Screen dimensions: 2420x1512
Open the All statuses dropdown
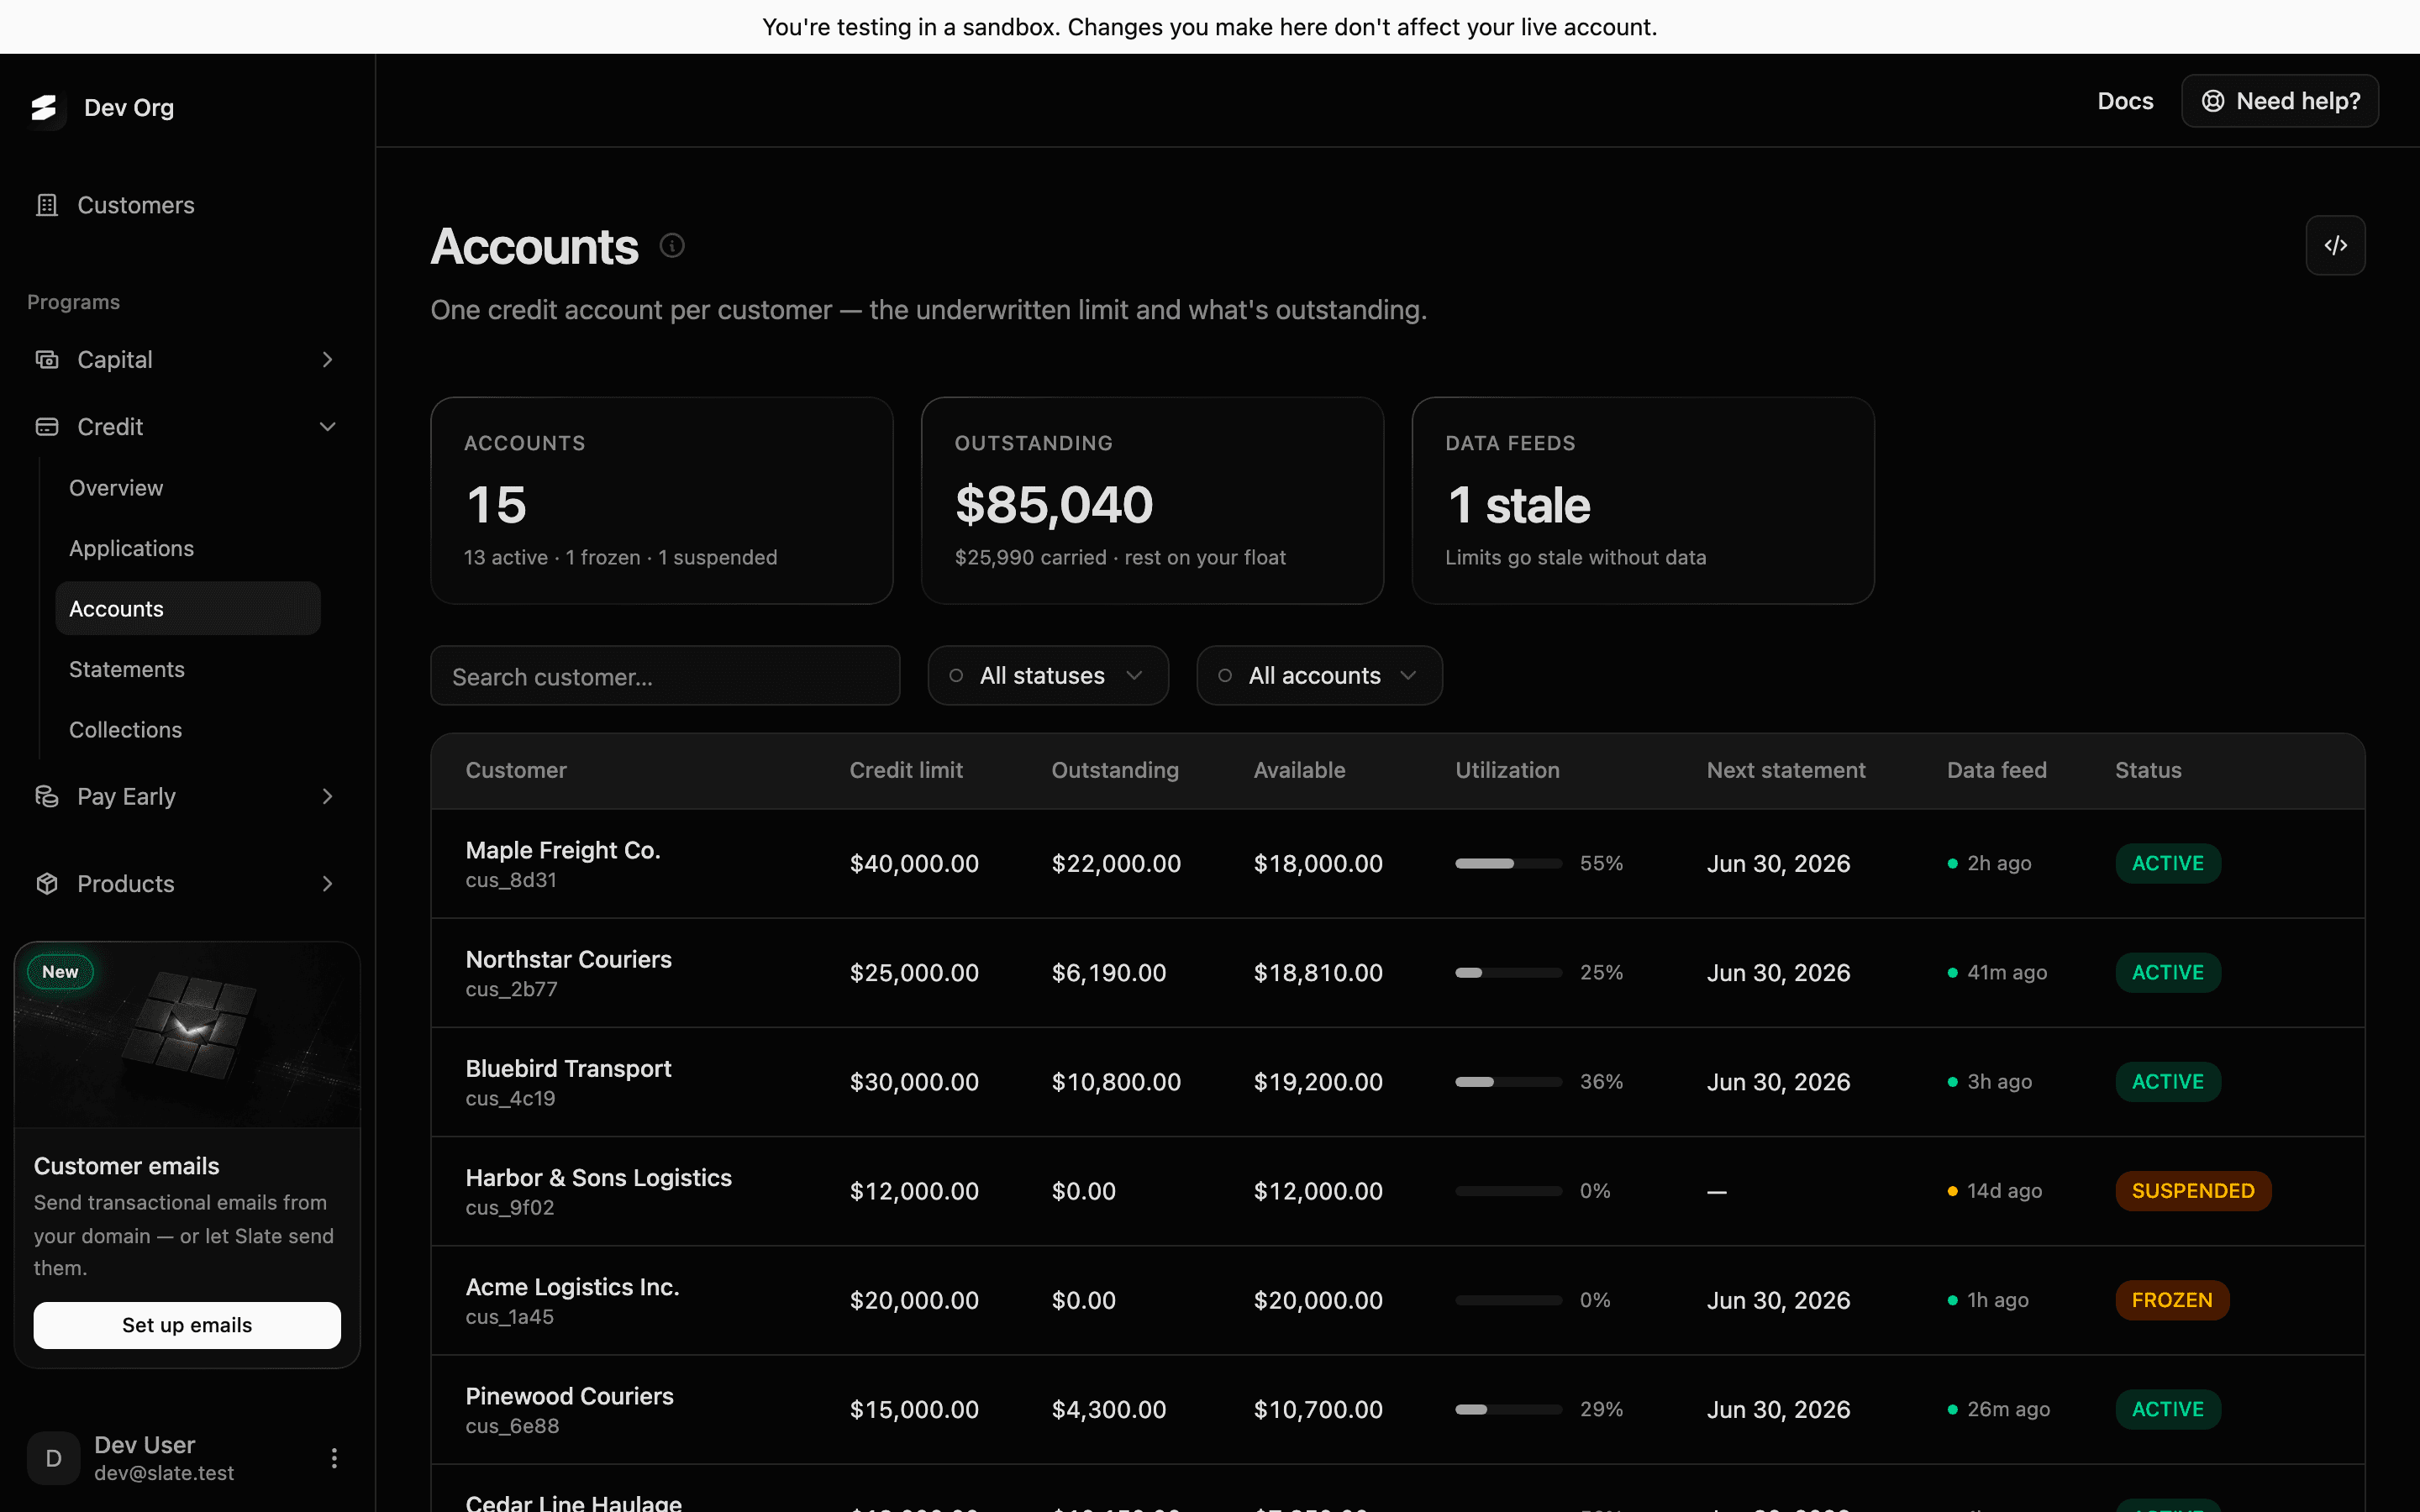tap(1048, 675)
